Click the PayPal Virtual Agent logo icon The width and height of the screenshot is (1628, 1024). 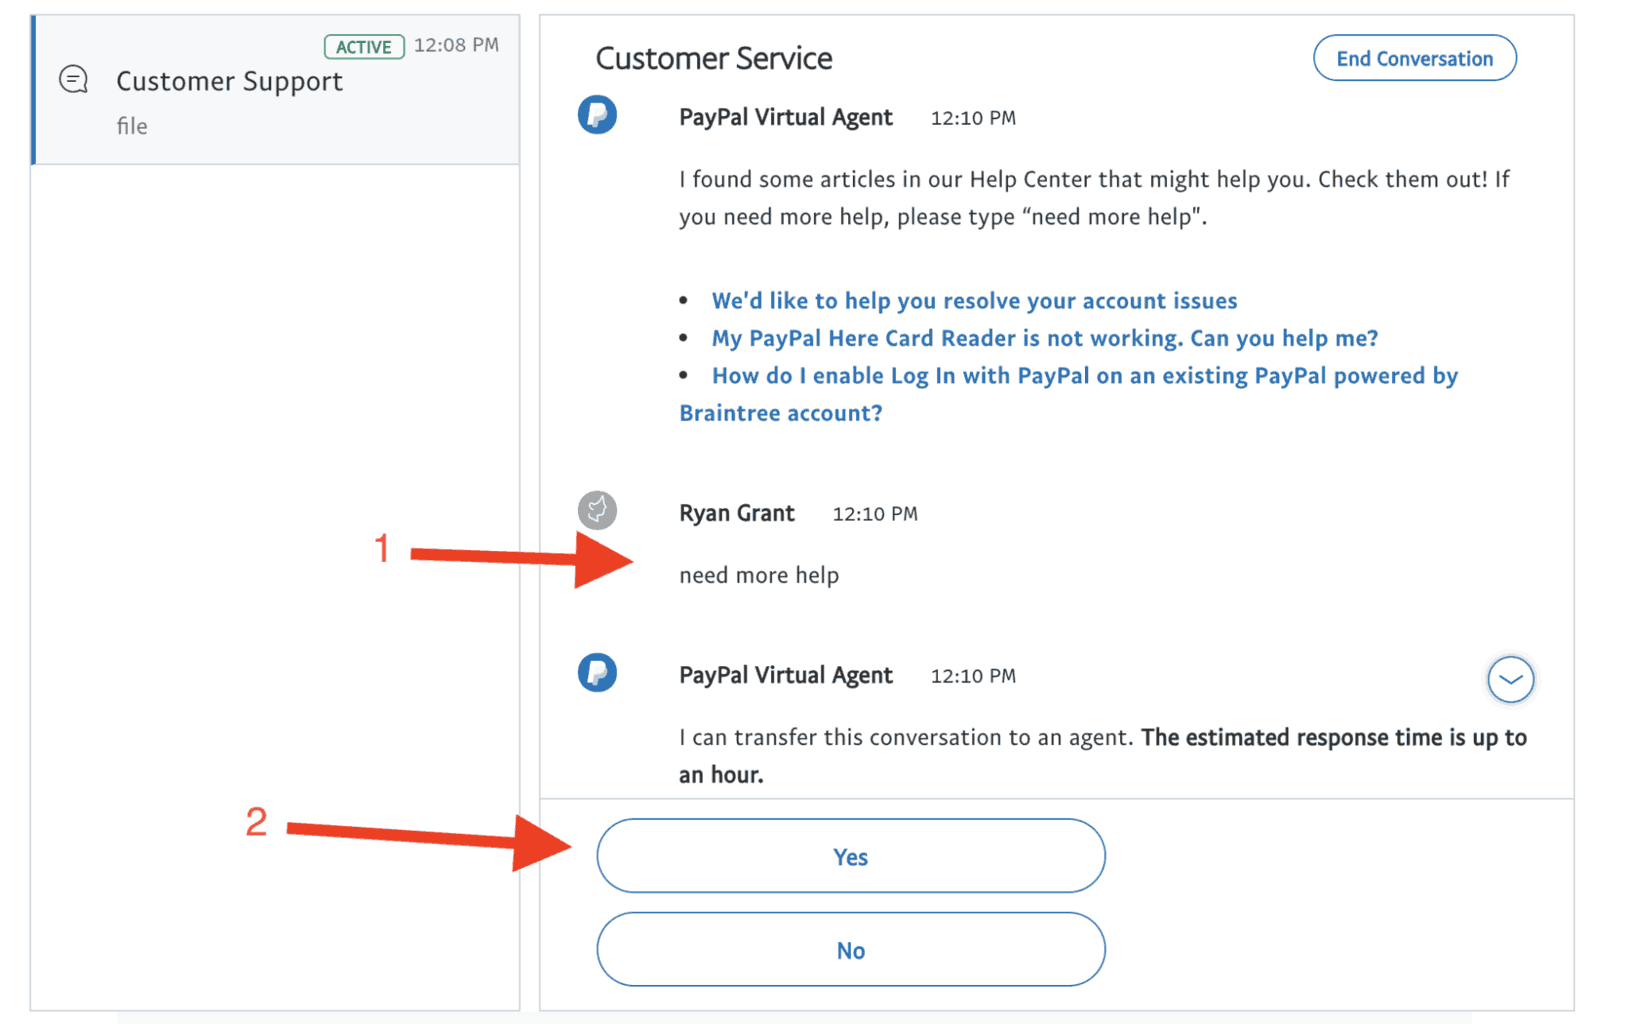click(x=597, y=115)
